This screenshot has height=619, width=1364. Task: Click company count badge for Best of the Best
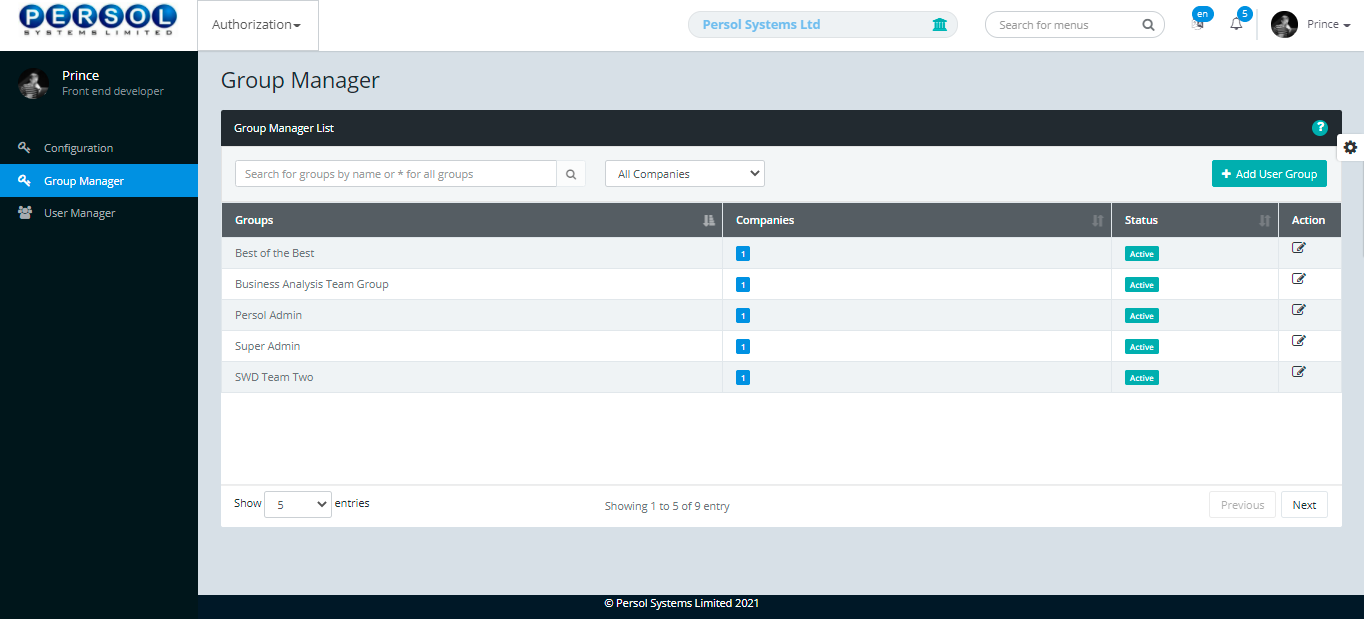(x=742, y=254)
